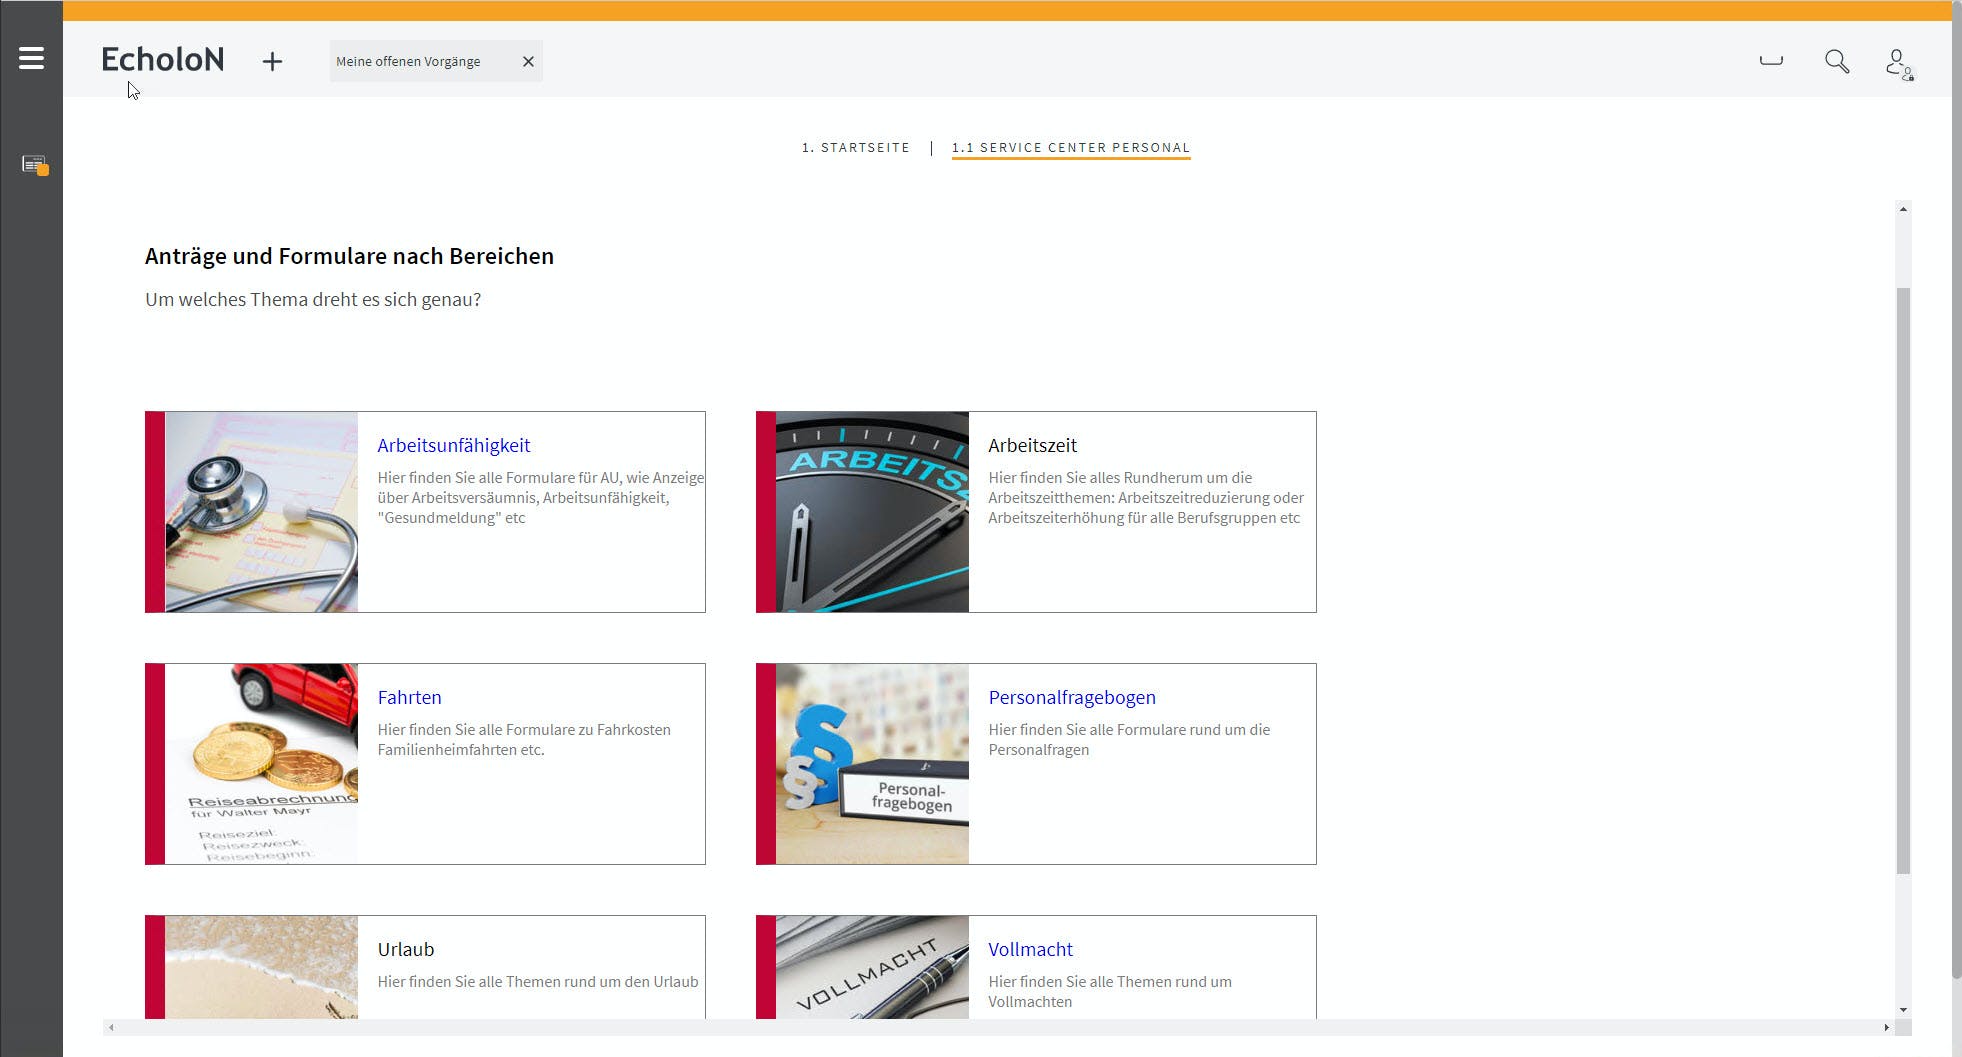Image resolution: width=1962 pixels, height=1057 pixels.
Task: Select 1.1 Service Center Personal breadcrumb
Action: 1070,148
